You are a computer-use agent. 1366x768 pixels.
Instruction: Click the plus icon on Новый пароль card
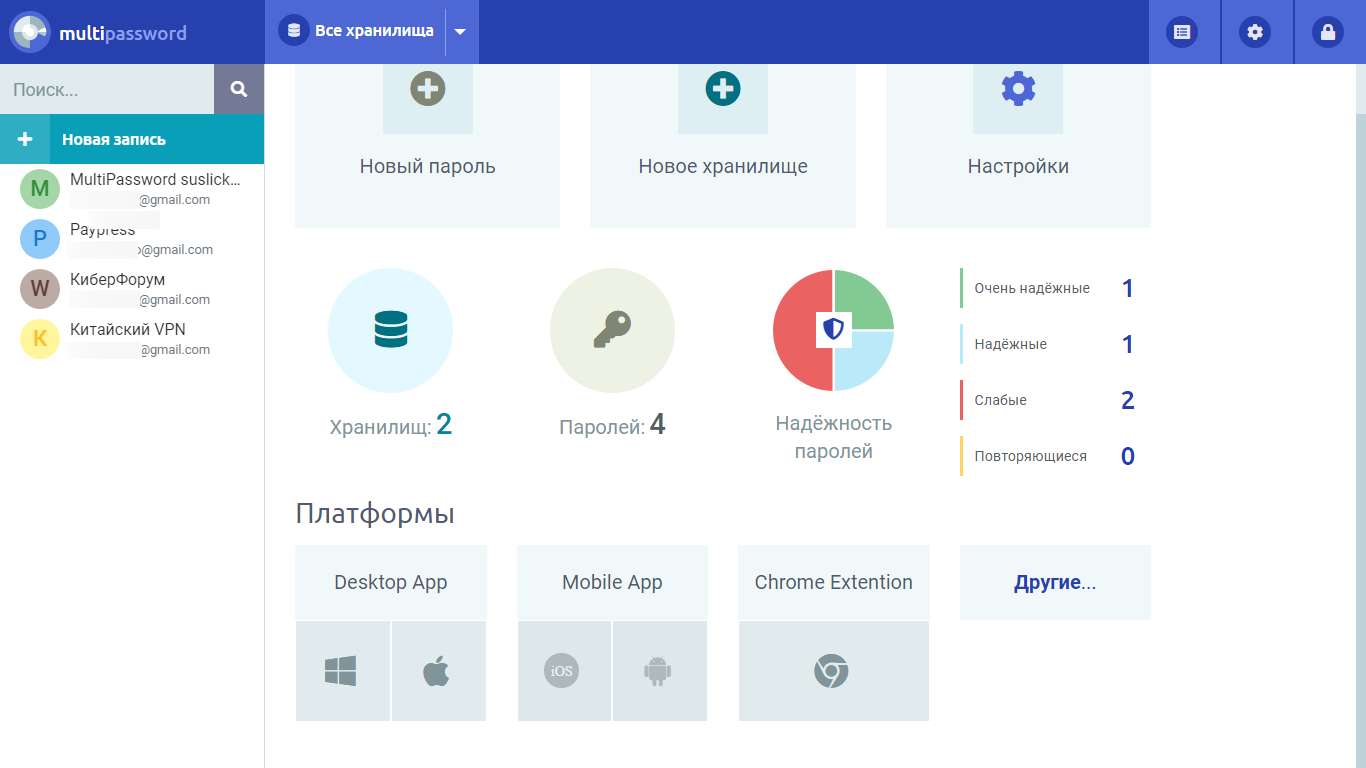(427, 89)
